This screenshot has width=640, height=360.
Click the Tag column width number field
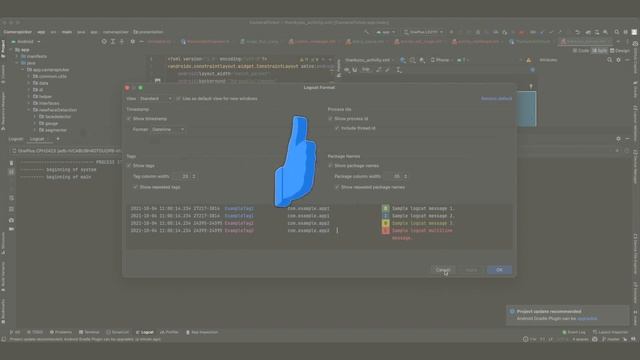click(182, 176)
